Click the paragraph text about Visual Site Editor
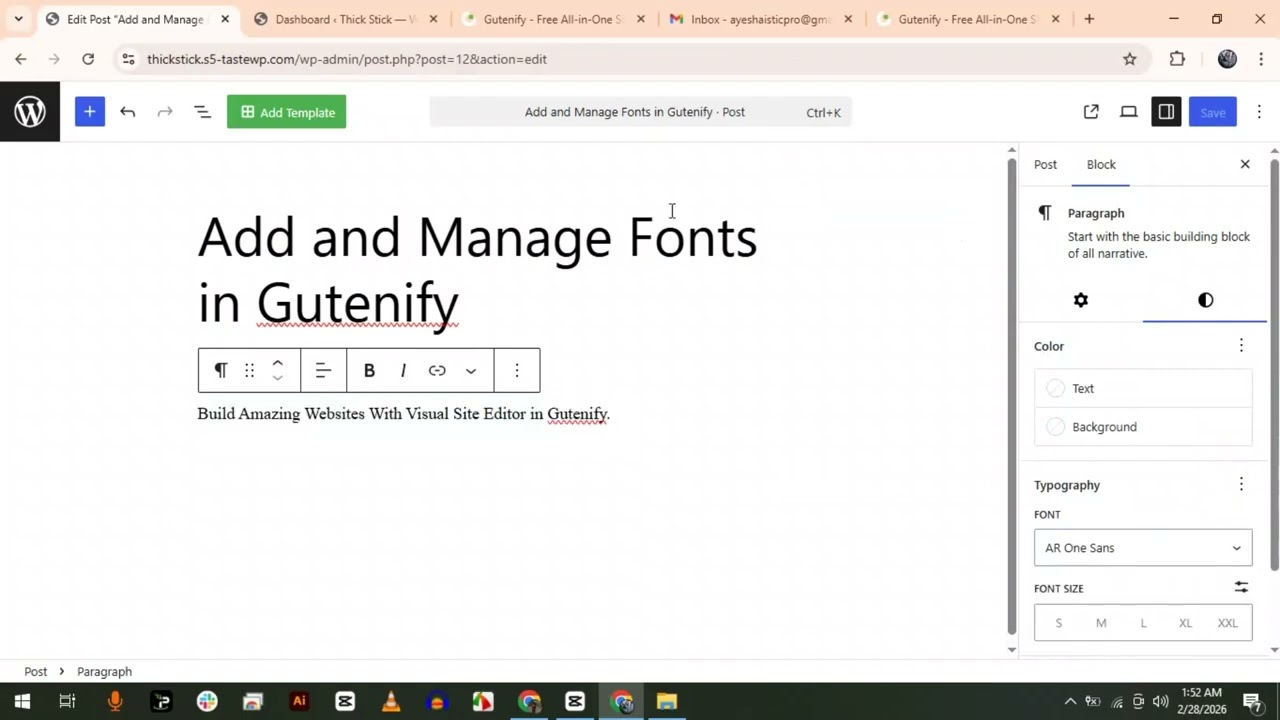Viewport: 1280px width, 720px height. click(x=403, y=414)
